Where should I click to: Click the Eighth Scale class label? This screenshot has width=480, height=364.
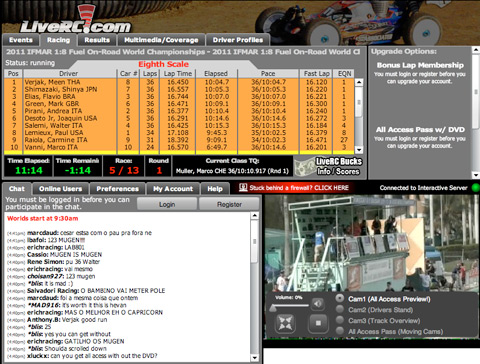(x=164, y=64)
